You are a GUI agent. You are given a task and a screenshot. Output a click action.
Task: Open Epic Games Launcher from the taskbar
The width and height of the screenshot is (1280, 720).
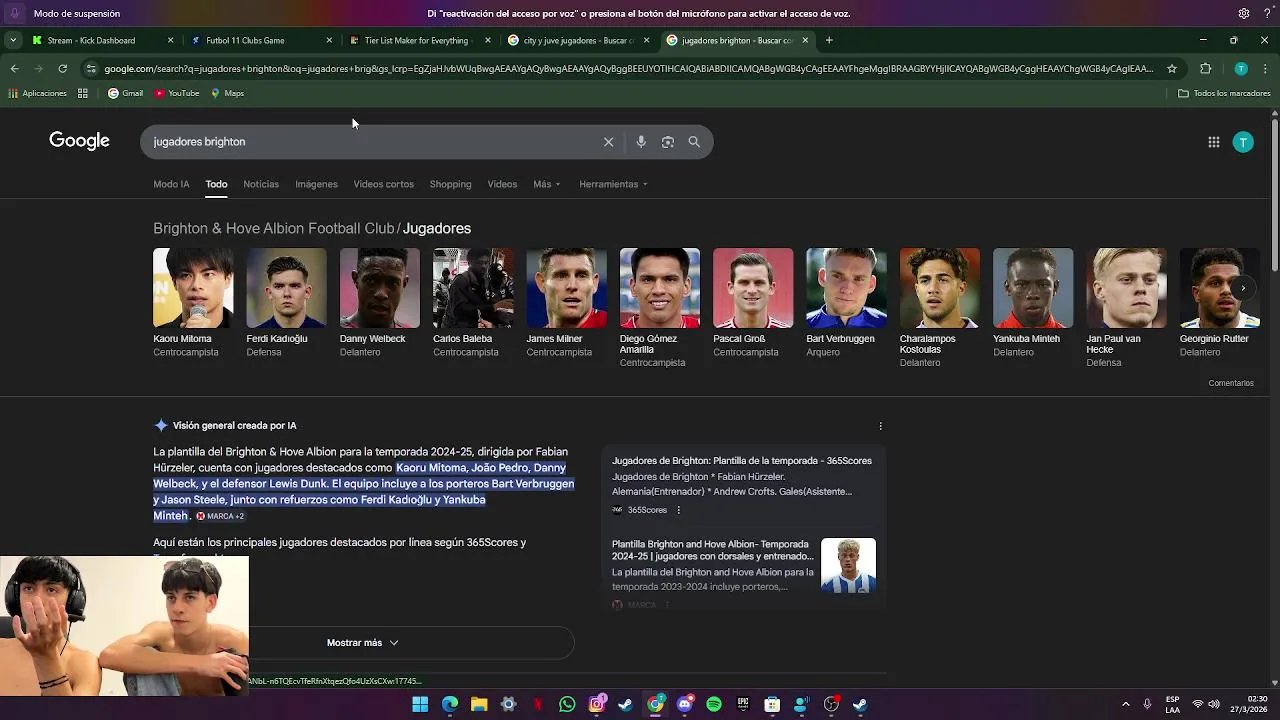pyautogui.click(x=743, y=705)
